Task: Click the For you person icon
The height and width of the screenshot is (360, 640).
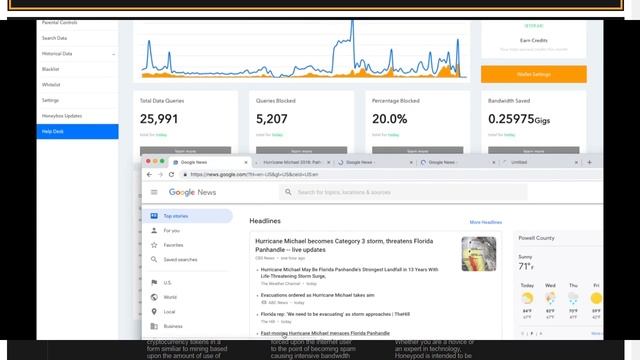Action: click(x=154, y=231)
